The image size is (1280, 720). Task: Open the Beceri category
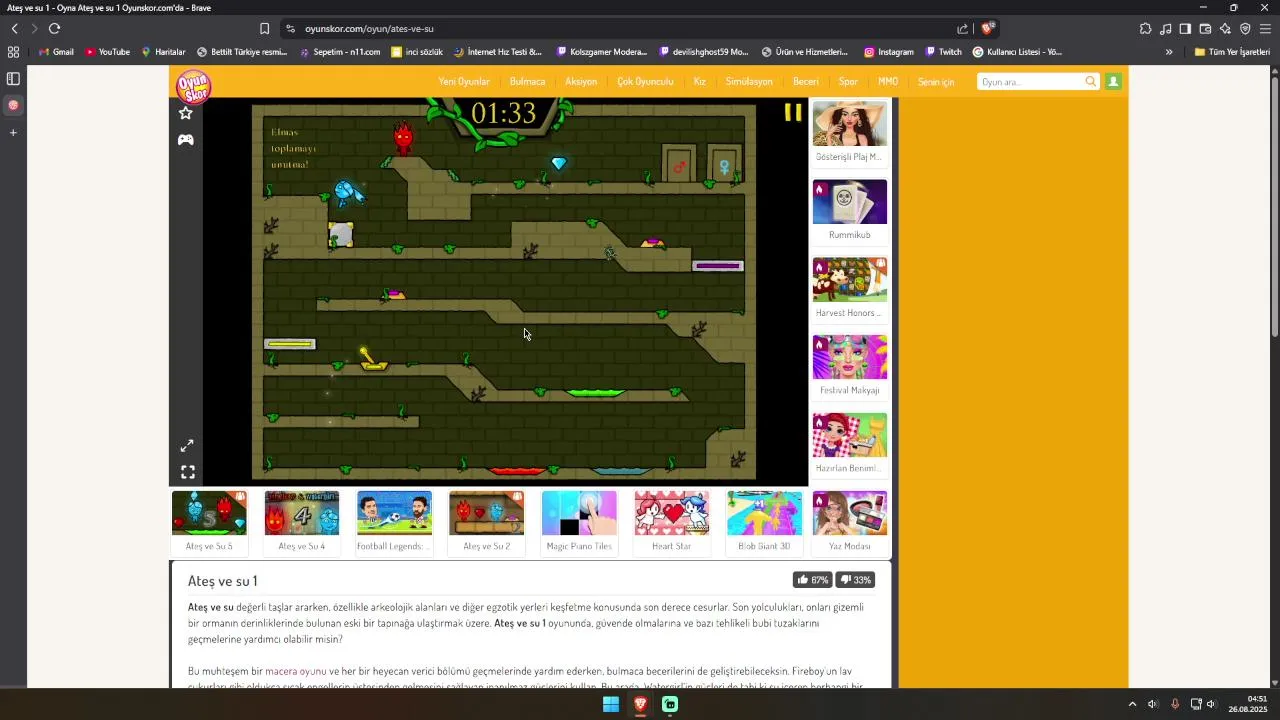tap(806, 82)
